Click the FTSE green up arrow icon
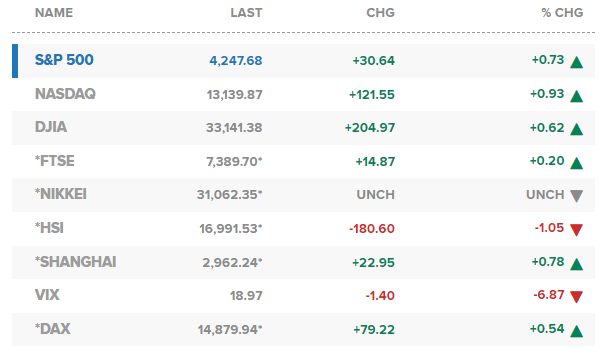This screenshot has height=364, width=601. pos(576,163)
